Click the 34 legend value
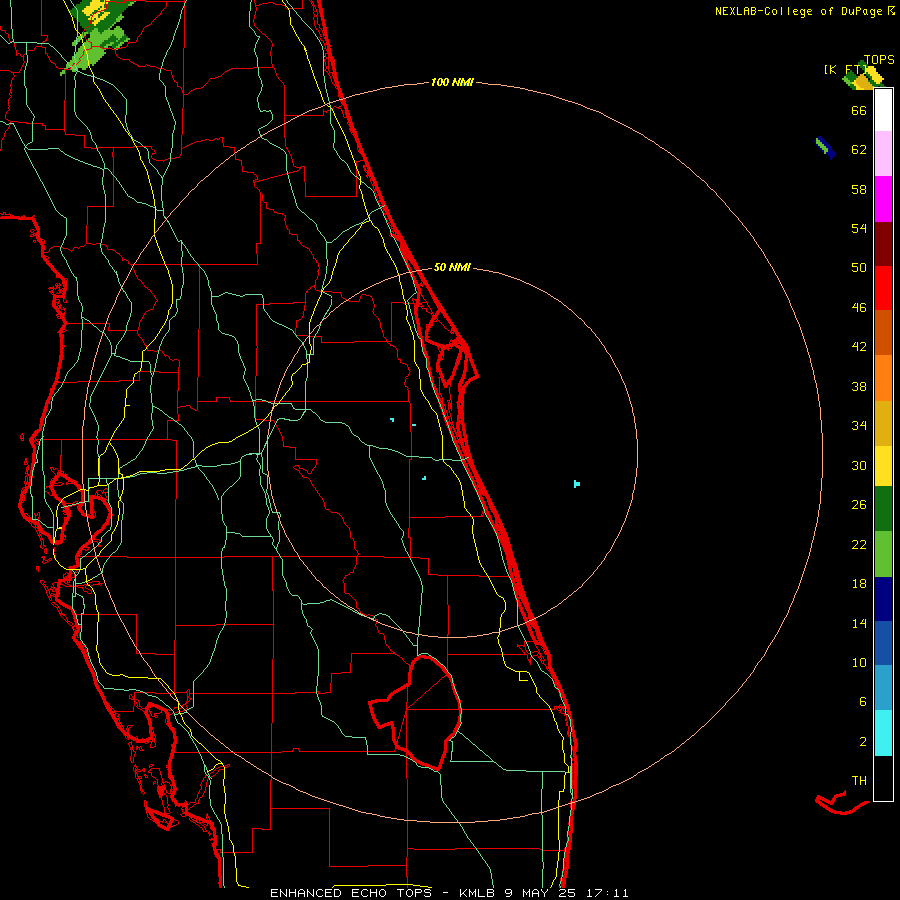The image size is (900, 900). (859, 426)
